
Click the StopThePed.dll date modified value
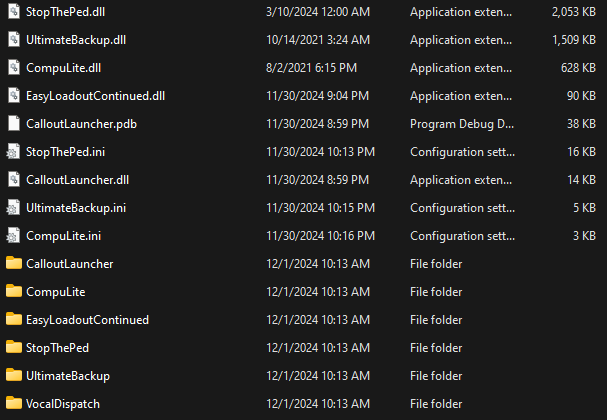pyautogui.click(x=316, y=11)
